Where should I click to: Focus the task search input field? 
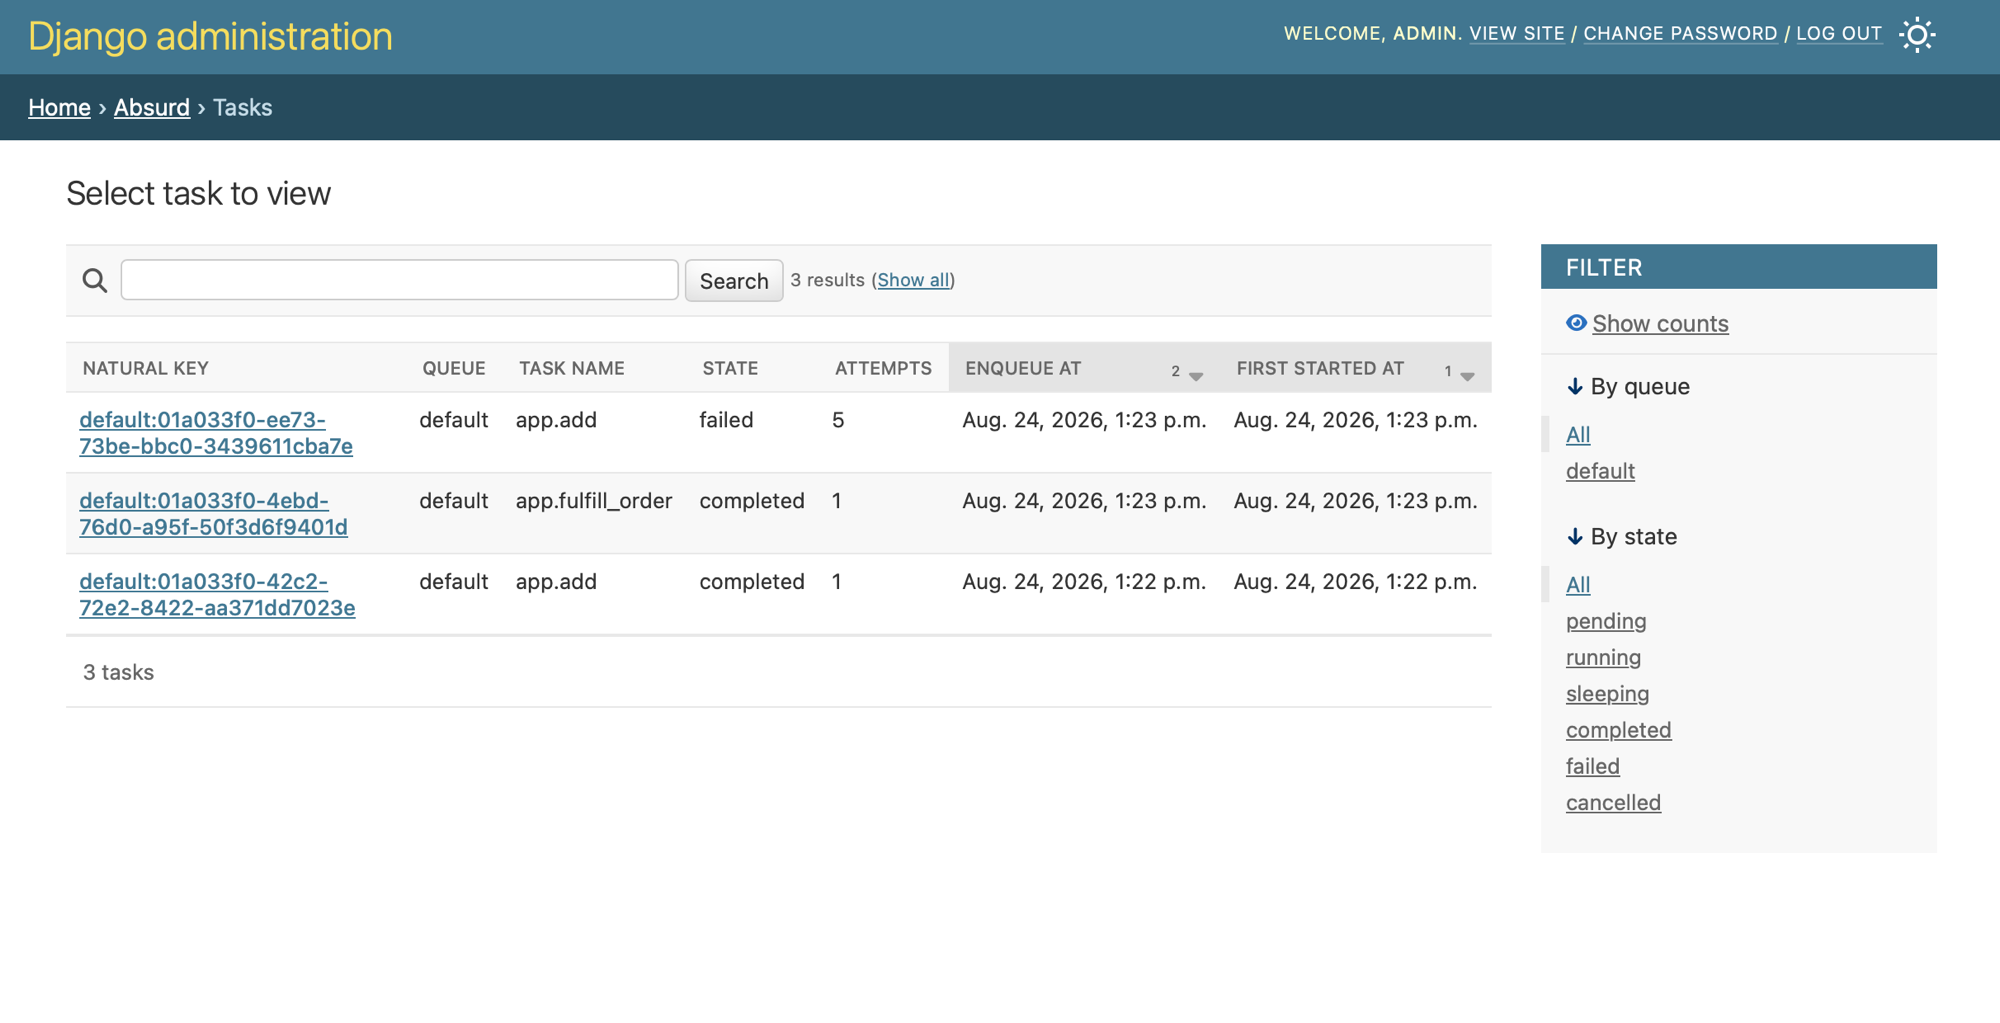tap(399, 280)
